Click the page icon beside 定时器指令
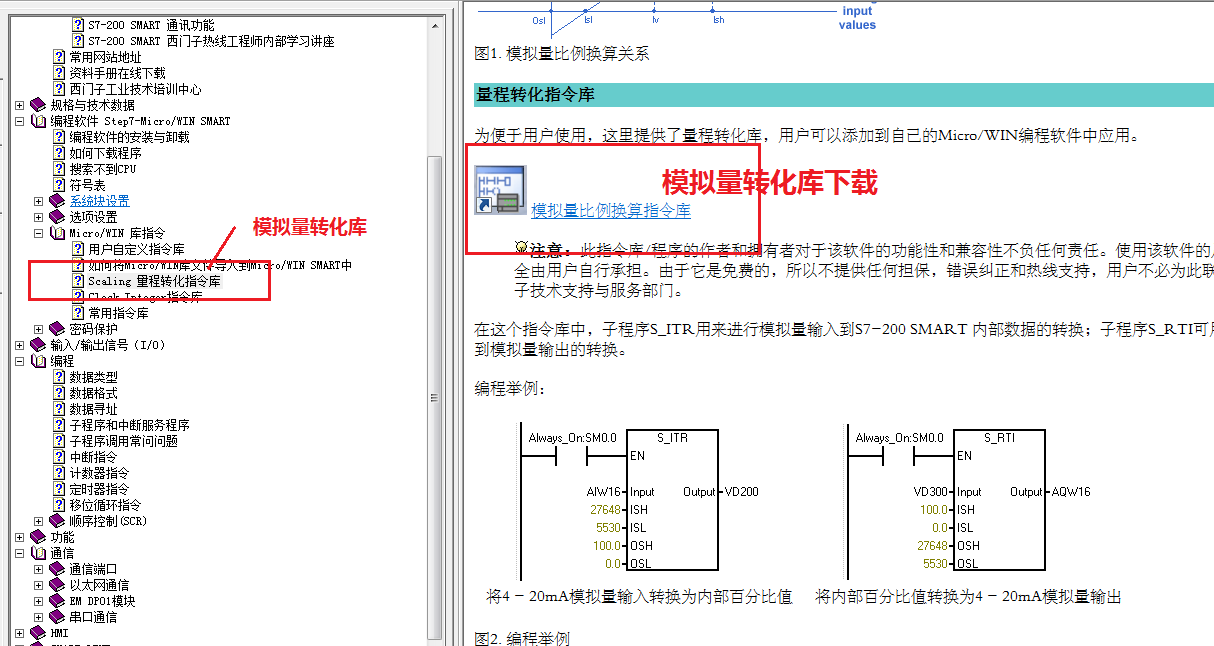 coord(59,489)
